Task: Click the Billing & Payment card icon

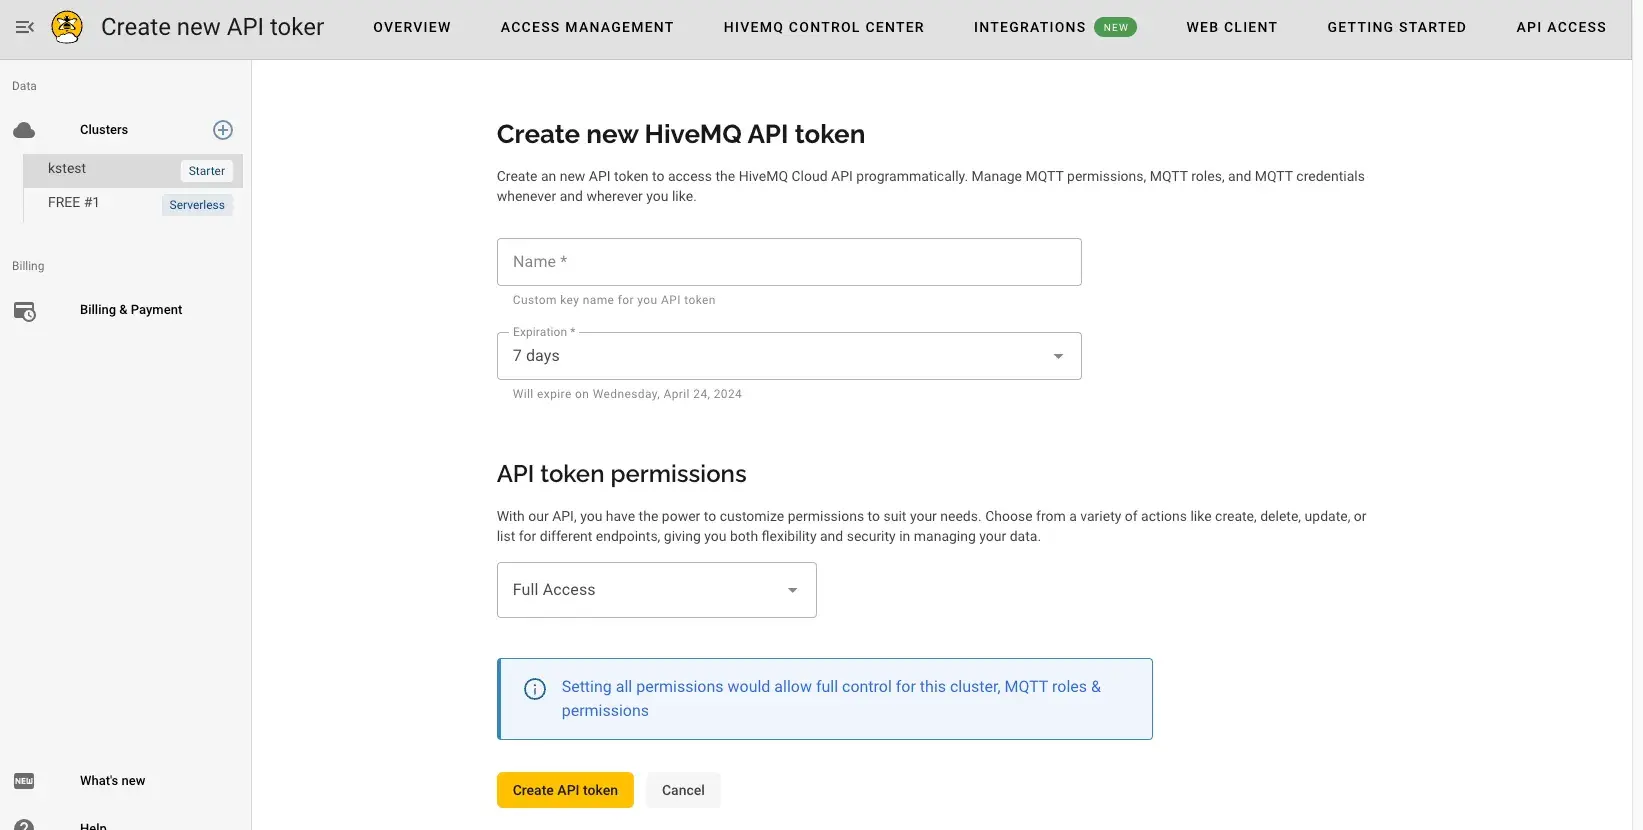Action: click(25, 311)
